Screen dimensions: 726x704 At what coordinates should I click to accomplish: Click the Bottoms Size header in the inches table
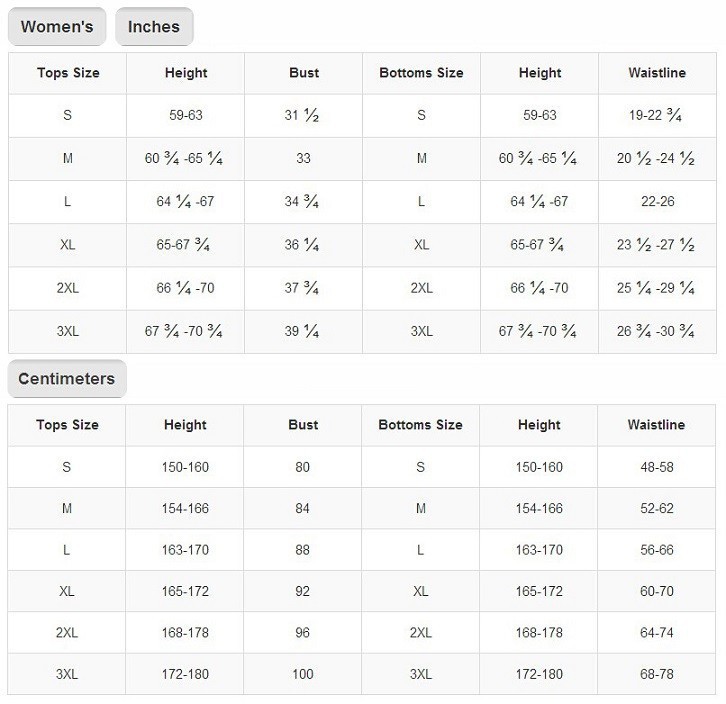[x=421, y=73]
